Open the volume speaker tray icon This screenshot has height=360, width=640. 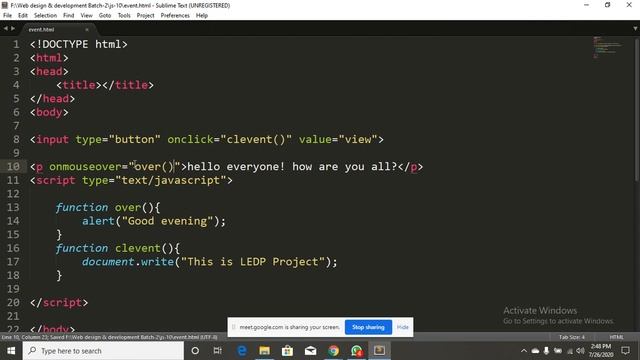point(580,351)
